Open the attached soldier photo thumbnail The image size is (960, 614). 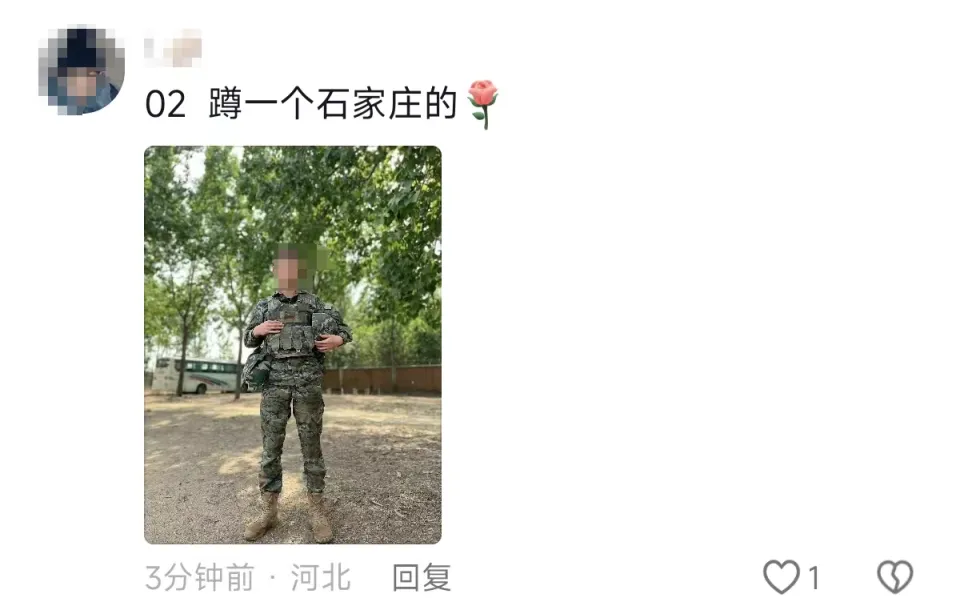[293, 345]
